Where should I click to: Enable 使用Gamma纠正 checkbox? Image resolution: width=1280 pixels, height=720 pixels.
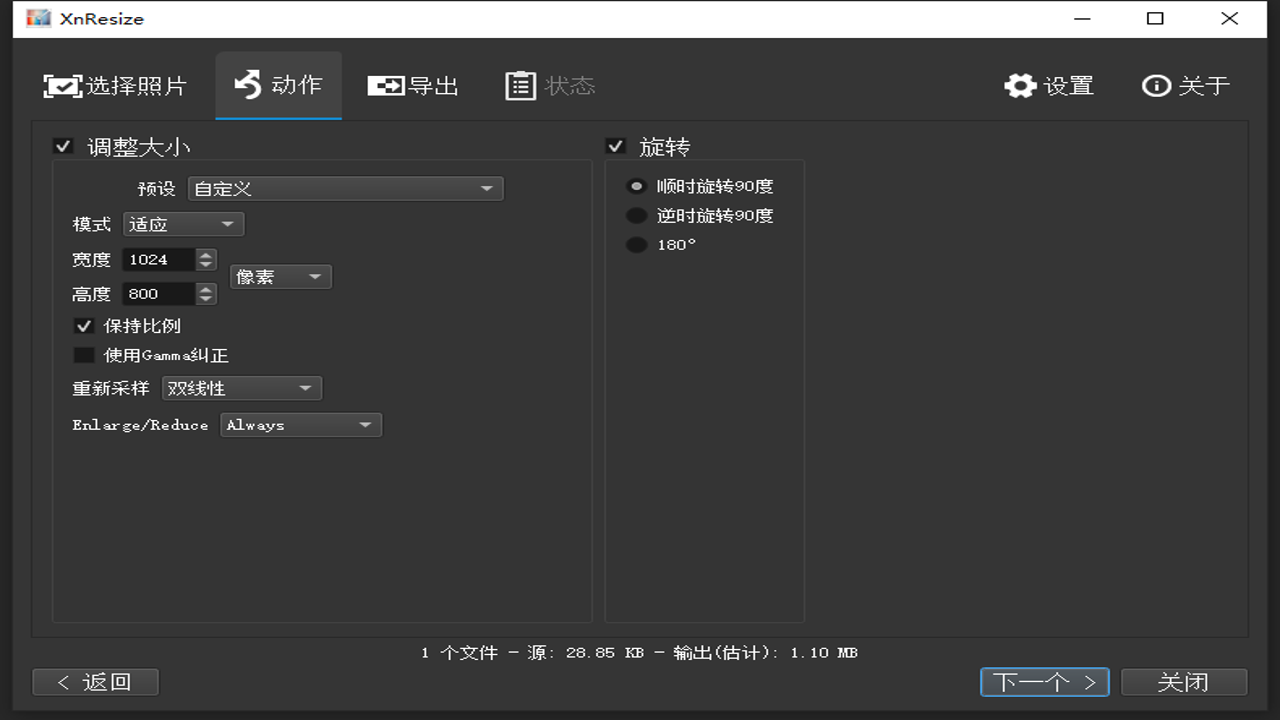pyautogui.click(x=84, y=355)
